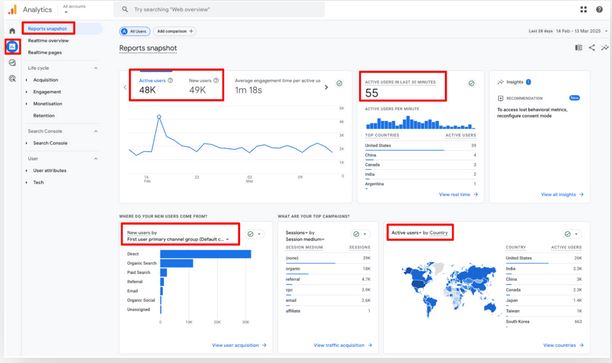Image resolution: width=612 pixels, height=363 pixels.
Task: Click the help question mark icon
Action: (599, 9)
